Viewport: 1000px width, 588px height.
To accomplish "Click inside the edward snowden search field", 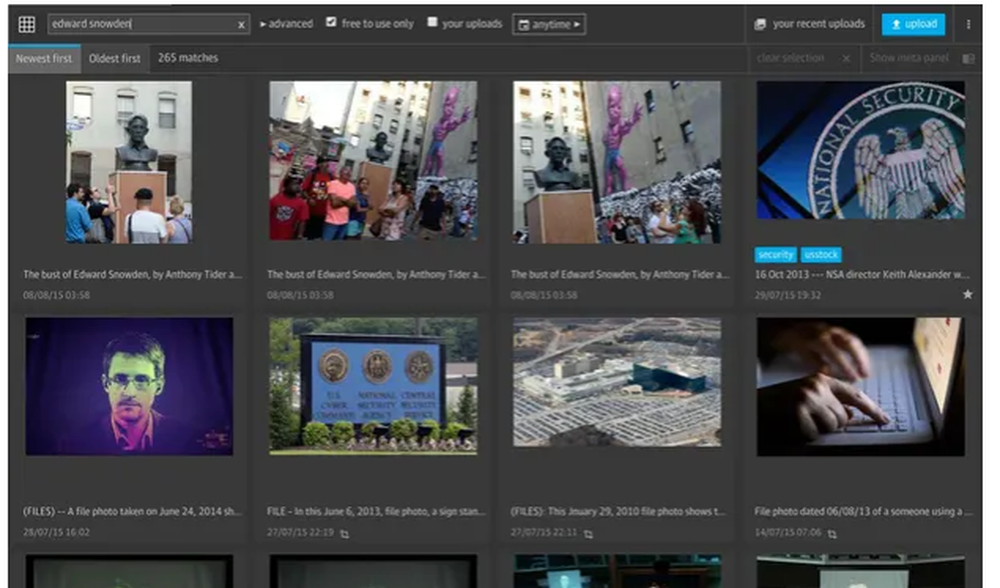I will click(x=140, y=22).
